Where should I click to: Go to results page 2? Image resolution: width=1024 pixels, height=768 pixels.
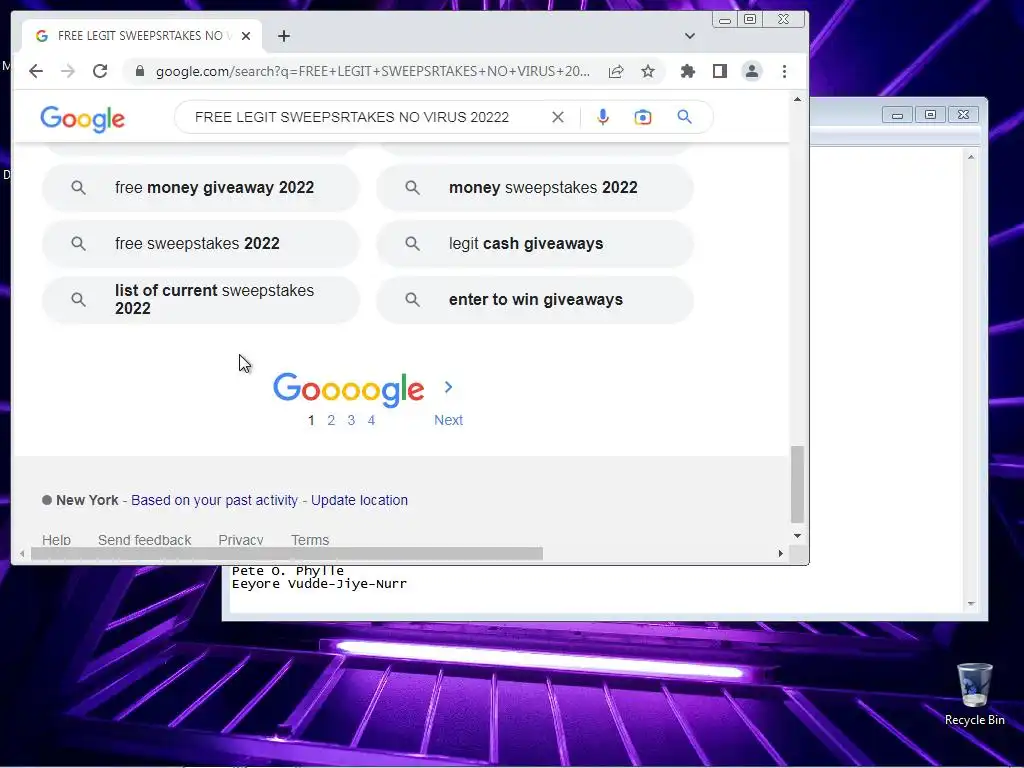coord(331,420)
